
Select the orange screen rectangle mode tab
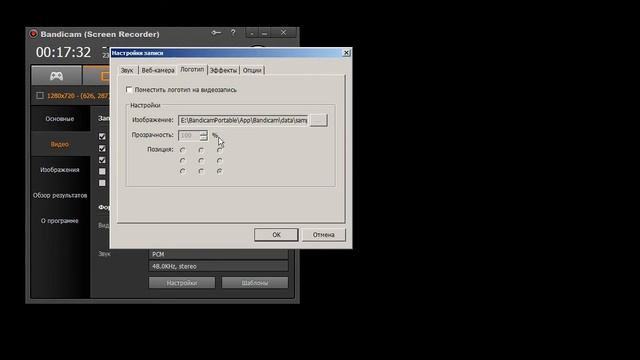click(x=97, y=76)
